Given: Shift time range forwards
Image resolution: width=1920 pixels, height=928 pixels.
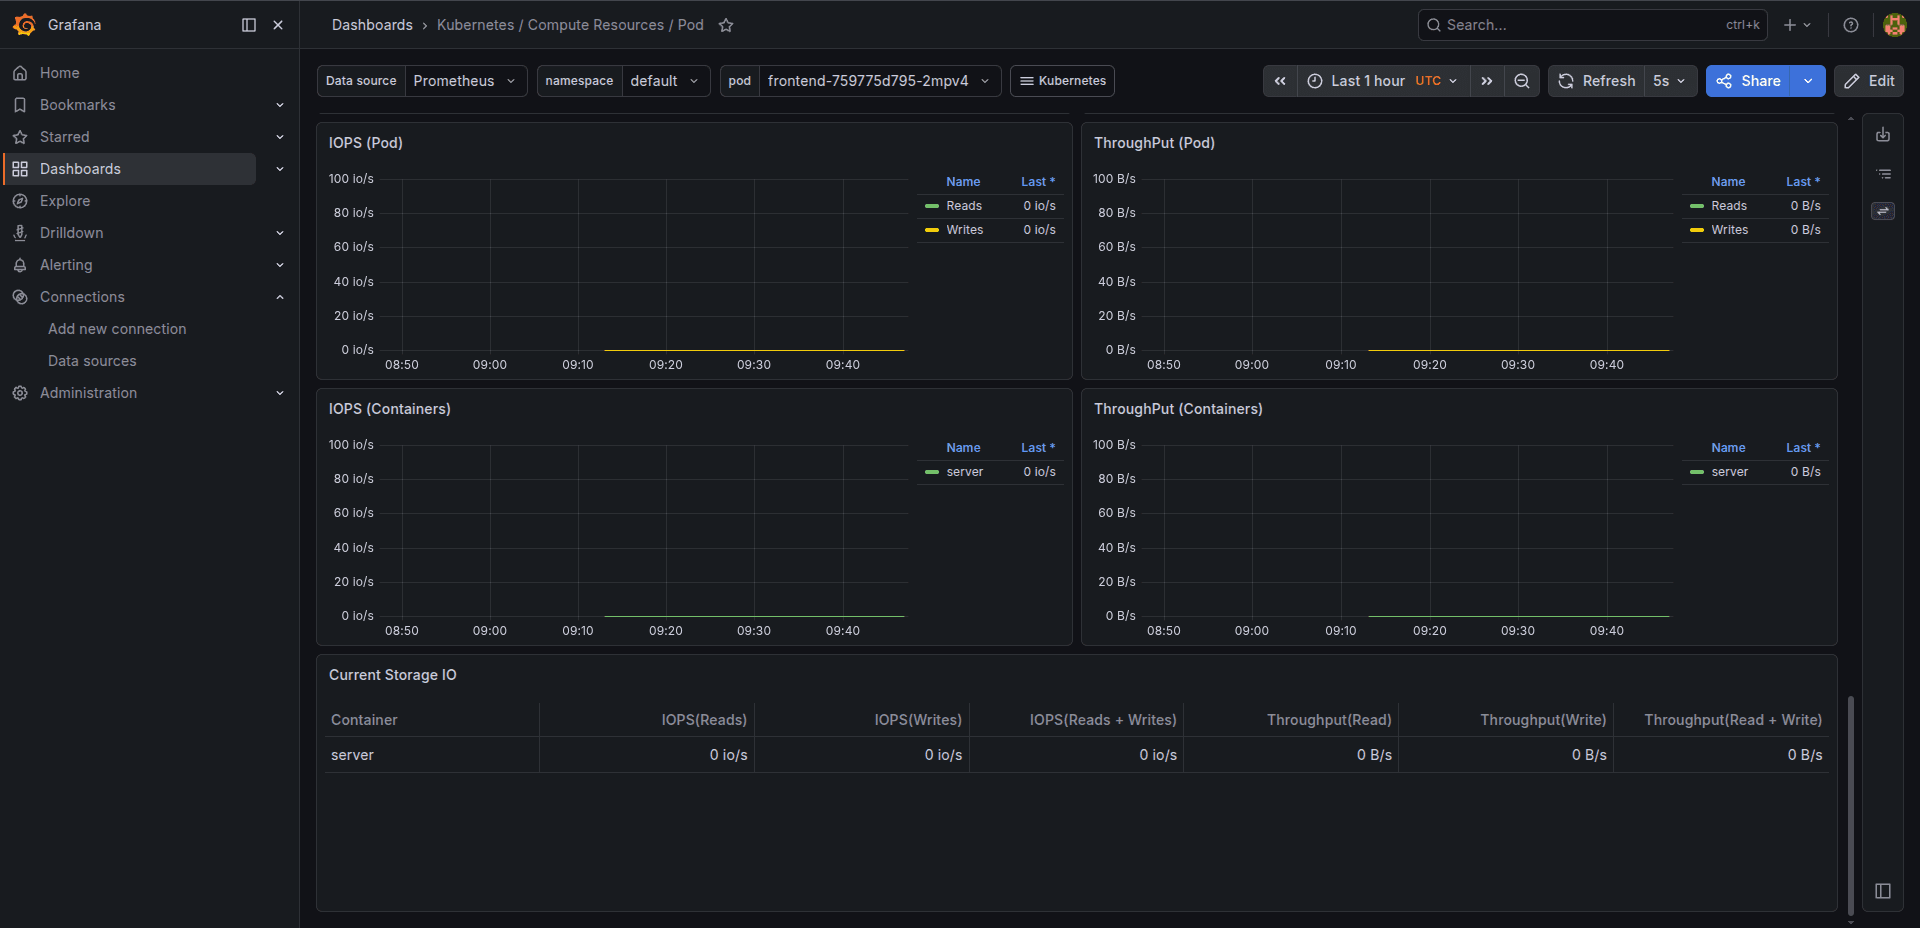Looking at the screenshot, I should pyautogui.click(x=1487, y=81).
